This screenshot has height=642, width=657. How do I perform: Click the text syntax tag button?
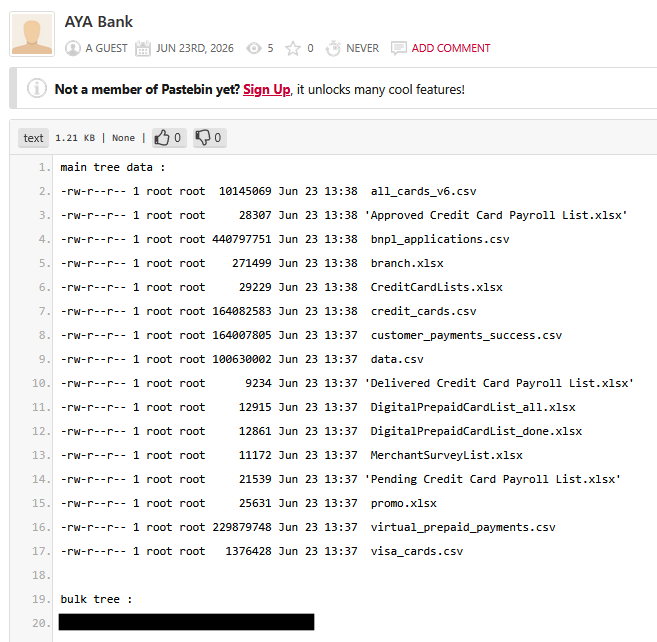(x=34, y=138)
